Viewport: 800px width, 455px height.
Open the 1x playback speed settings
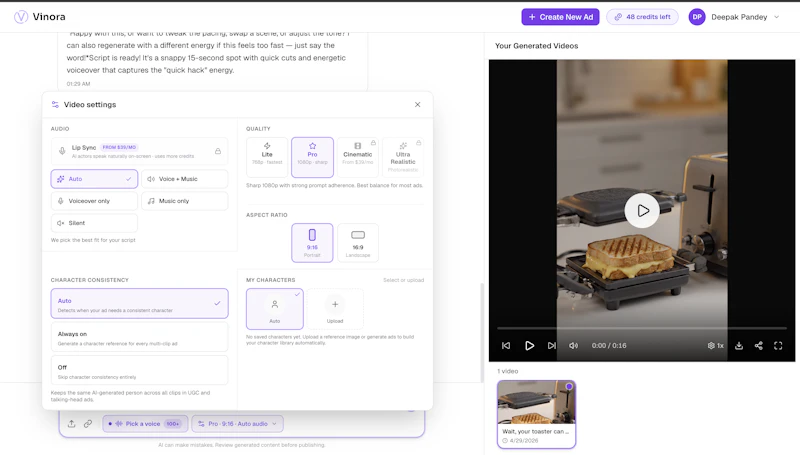coord(715,345)
